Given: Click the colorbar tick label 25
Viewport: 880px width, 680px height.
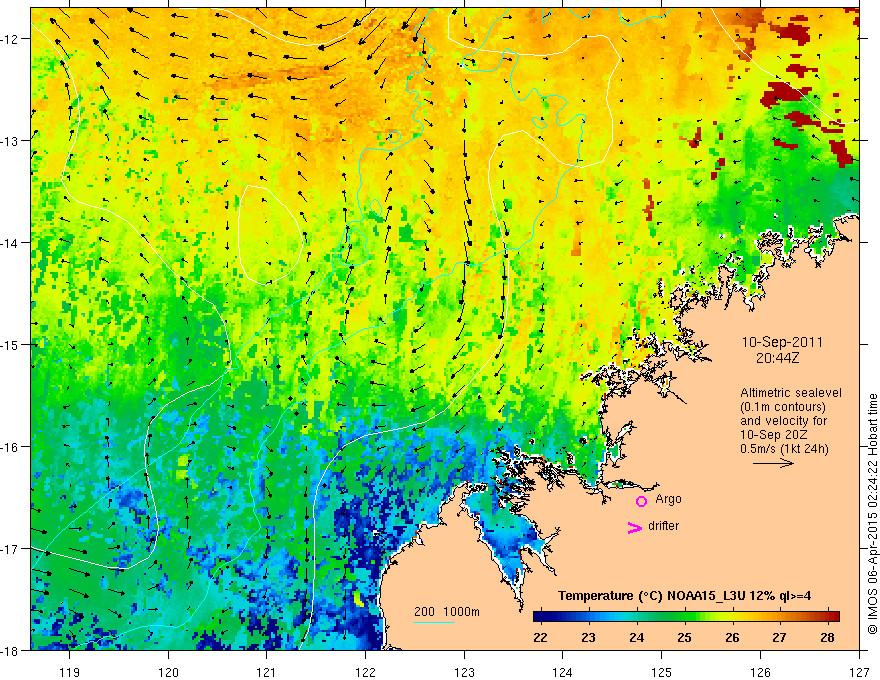Looking at the screenshot, I should [x=684, y=638].
